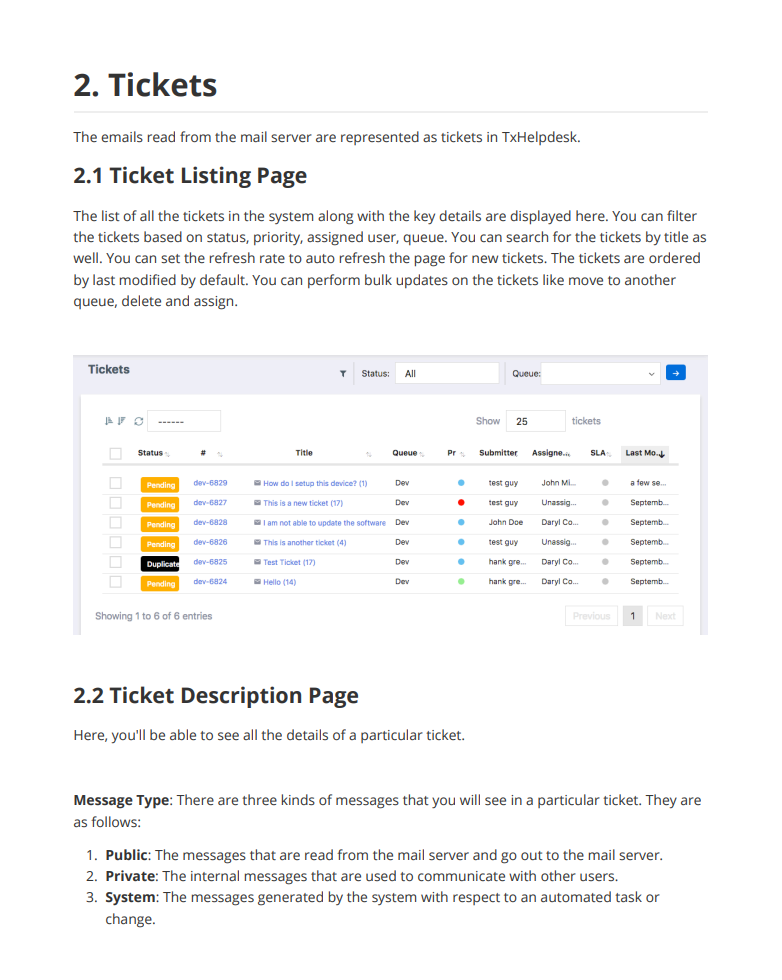Screen dimensions: 782x980
Task: Open 'This is a new ticket (17)' link
Action: tap(303, 503)
